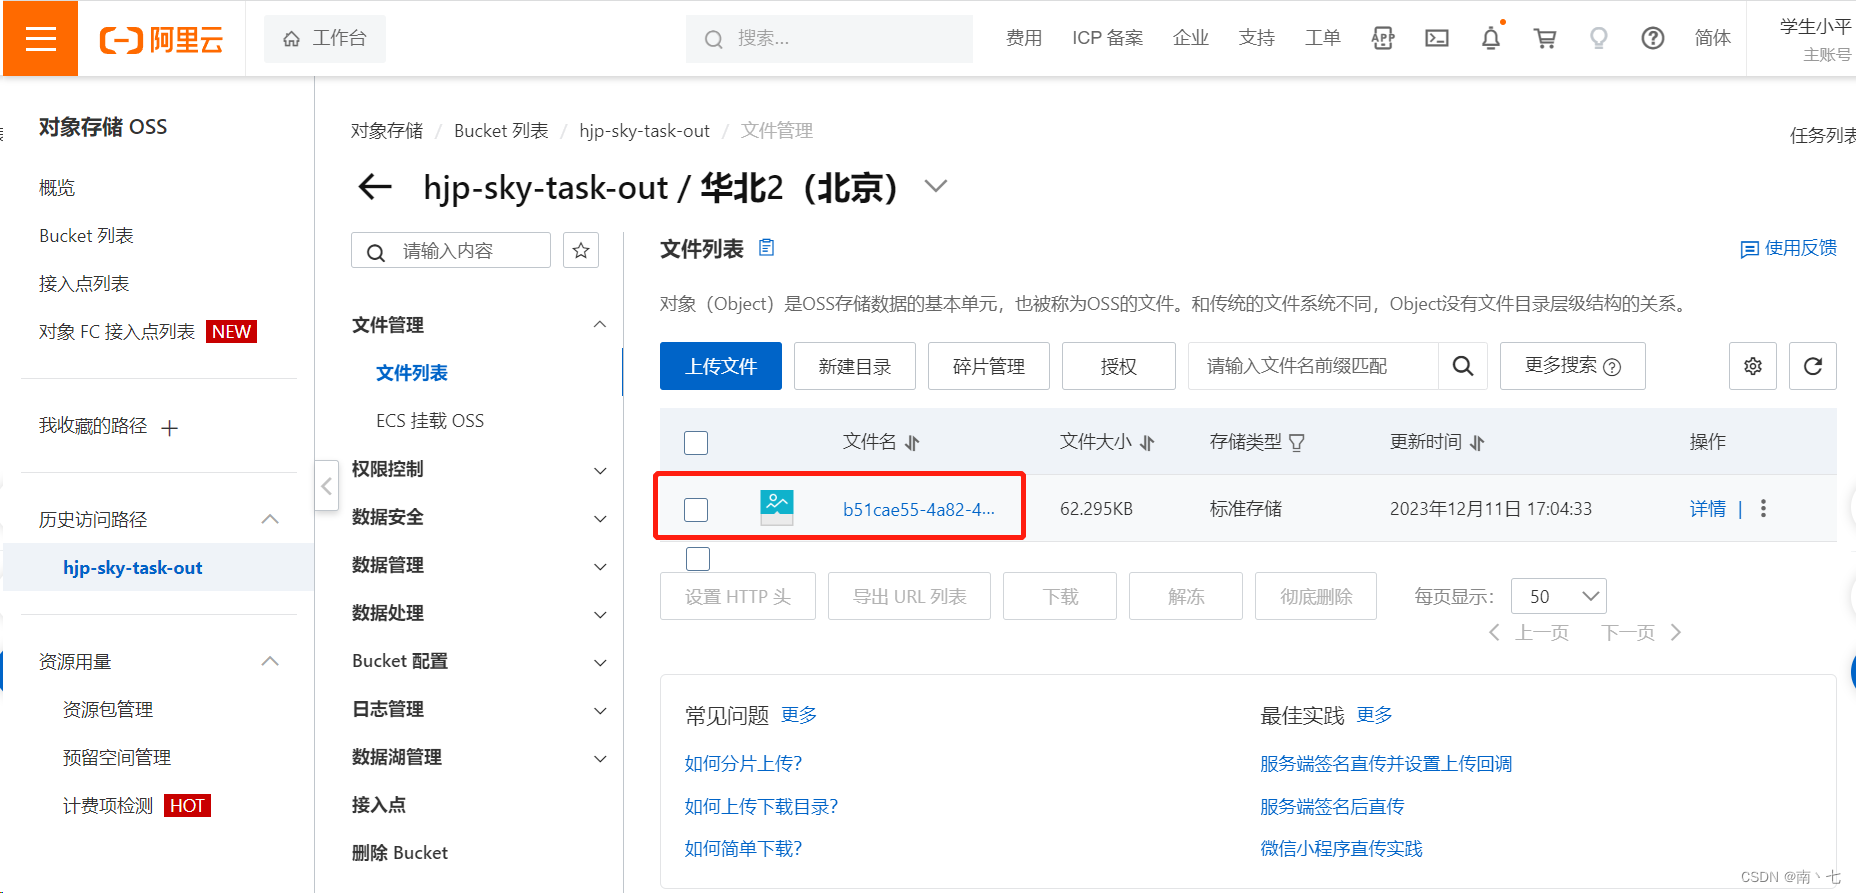Expand the 数据处理 section
Image resolution: width=1856 pixels, height=893 pixels.
pos(600,614)
